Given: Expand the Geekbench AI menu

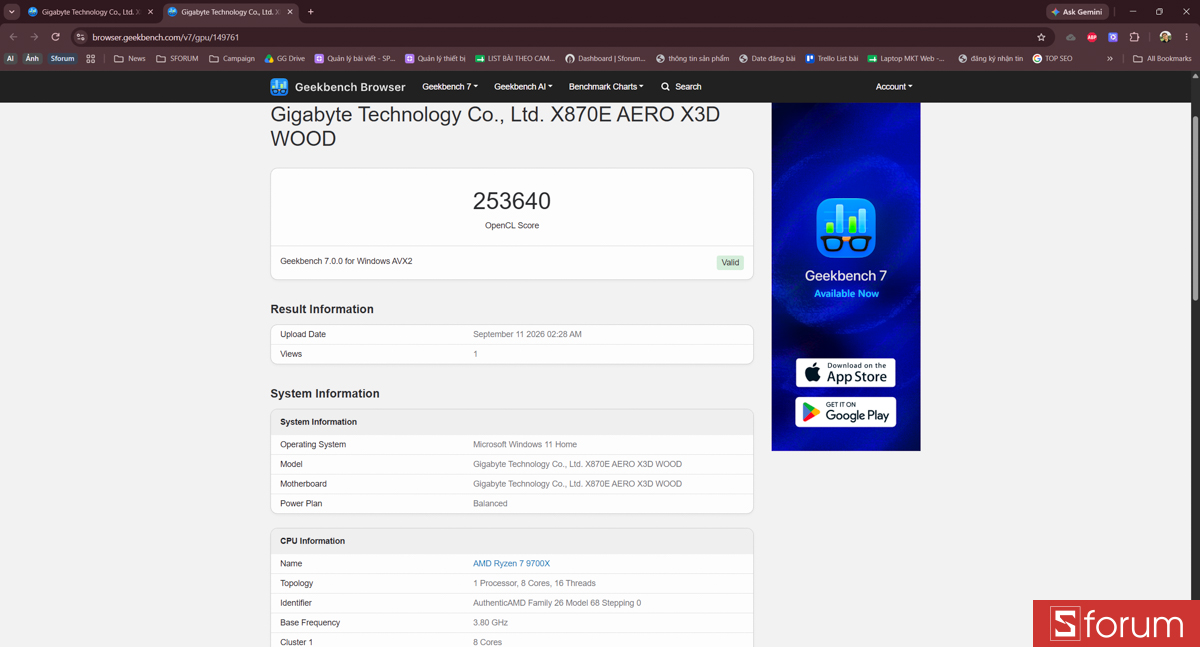Looking at the screenshot, I should coord(523,87).
